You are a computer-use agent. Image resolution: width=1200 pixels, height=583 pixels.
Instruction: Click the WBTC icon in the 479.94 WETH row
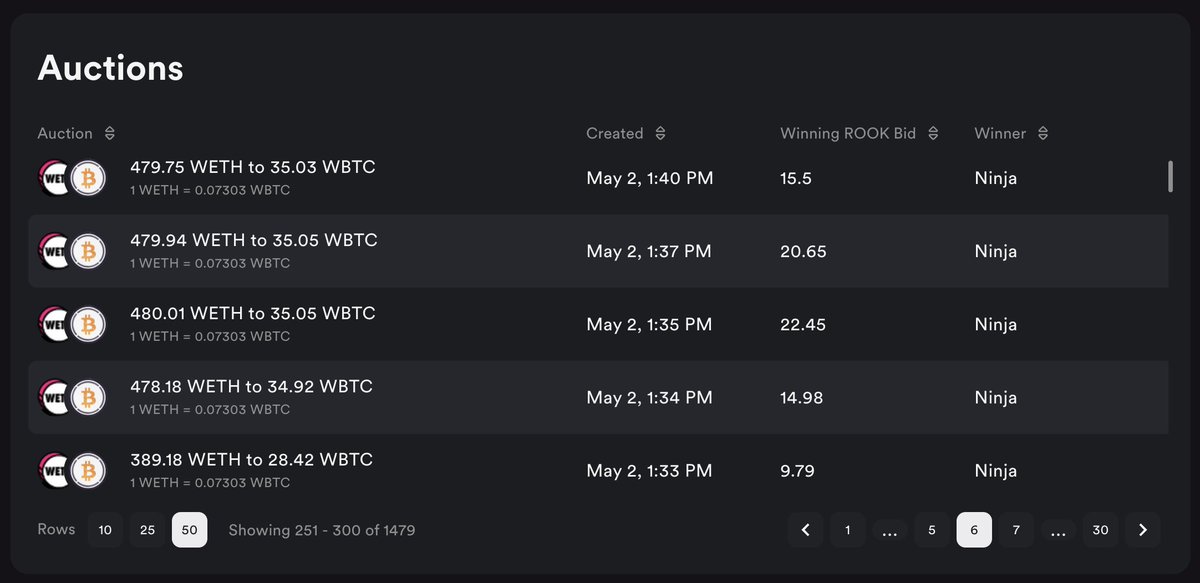[x=89, y=251]
